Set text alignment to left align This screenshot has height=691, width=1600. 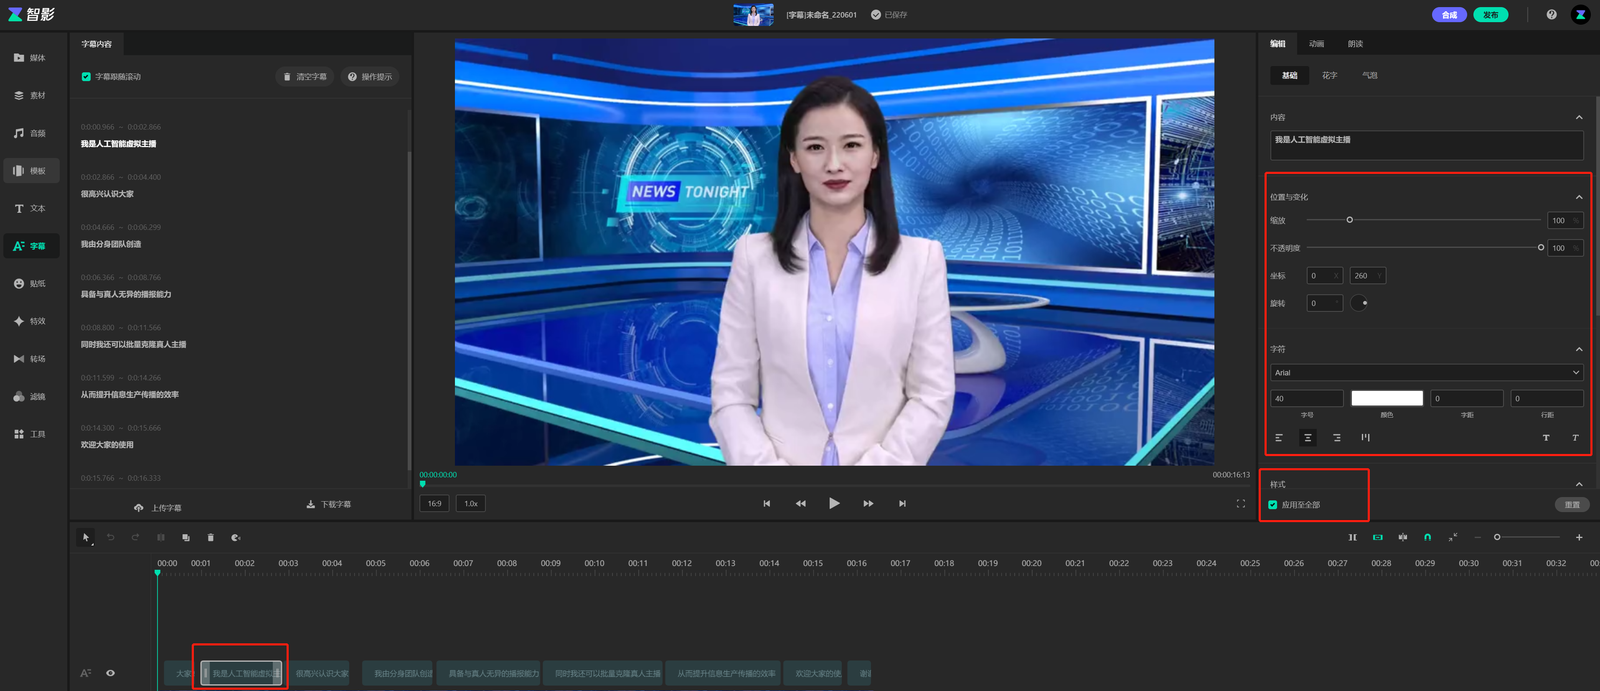click(1279, 438)
